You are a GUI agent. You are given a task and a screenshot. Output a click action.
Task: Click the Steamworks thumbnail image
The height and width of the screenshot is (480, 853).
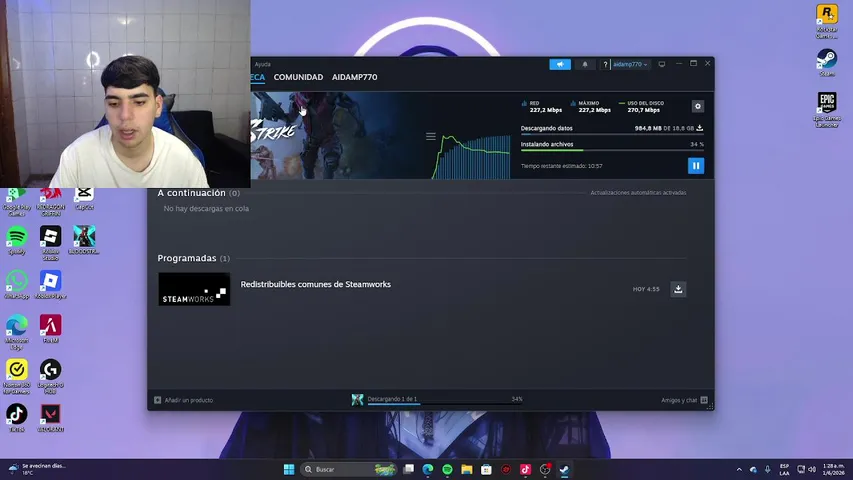[x=194, y=289]
